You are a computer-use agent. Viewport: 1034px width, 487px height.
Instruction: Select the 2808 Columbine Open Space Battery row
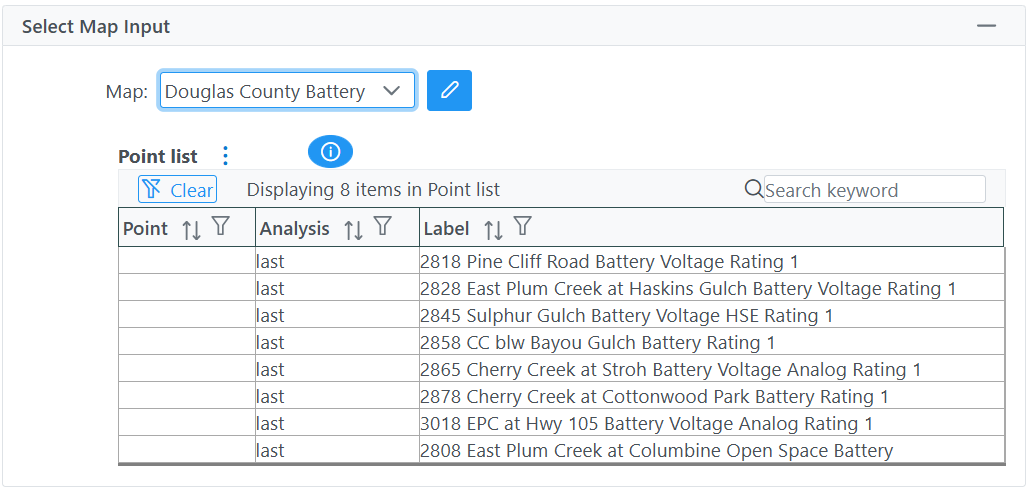point(561,451)
